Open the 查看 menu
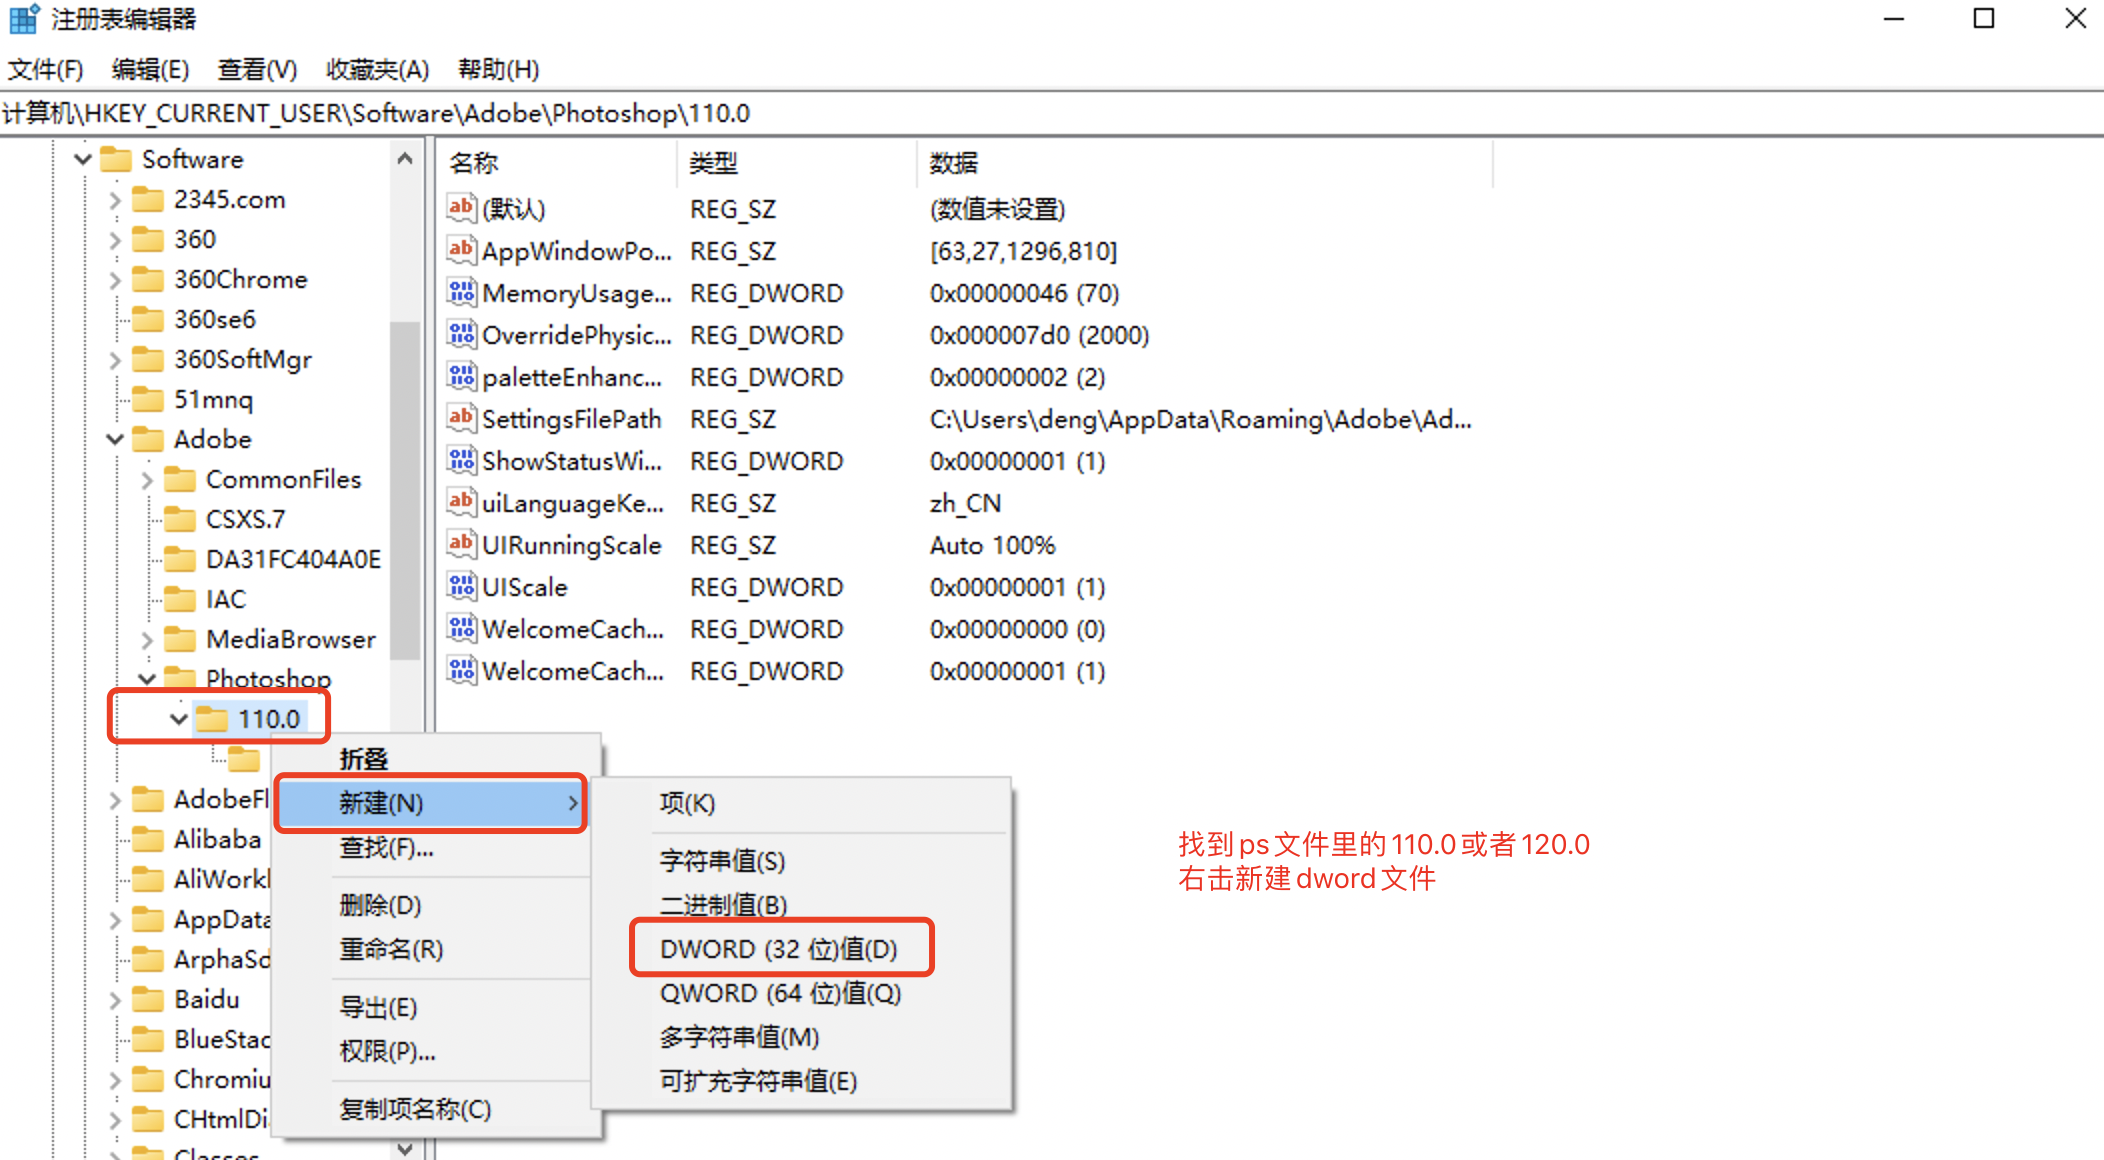Screen dimensions: 2104x1160 pyautogui.click(x=256, y=68)
